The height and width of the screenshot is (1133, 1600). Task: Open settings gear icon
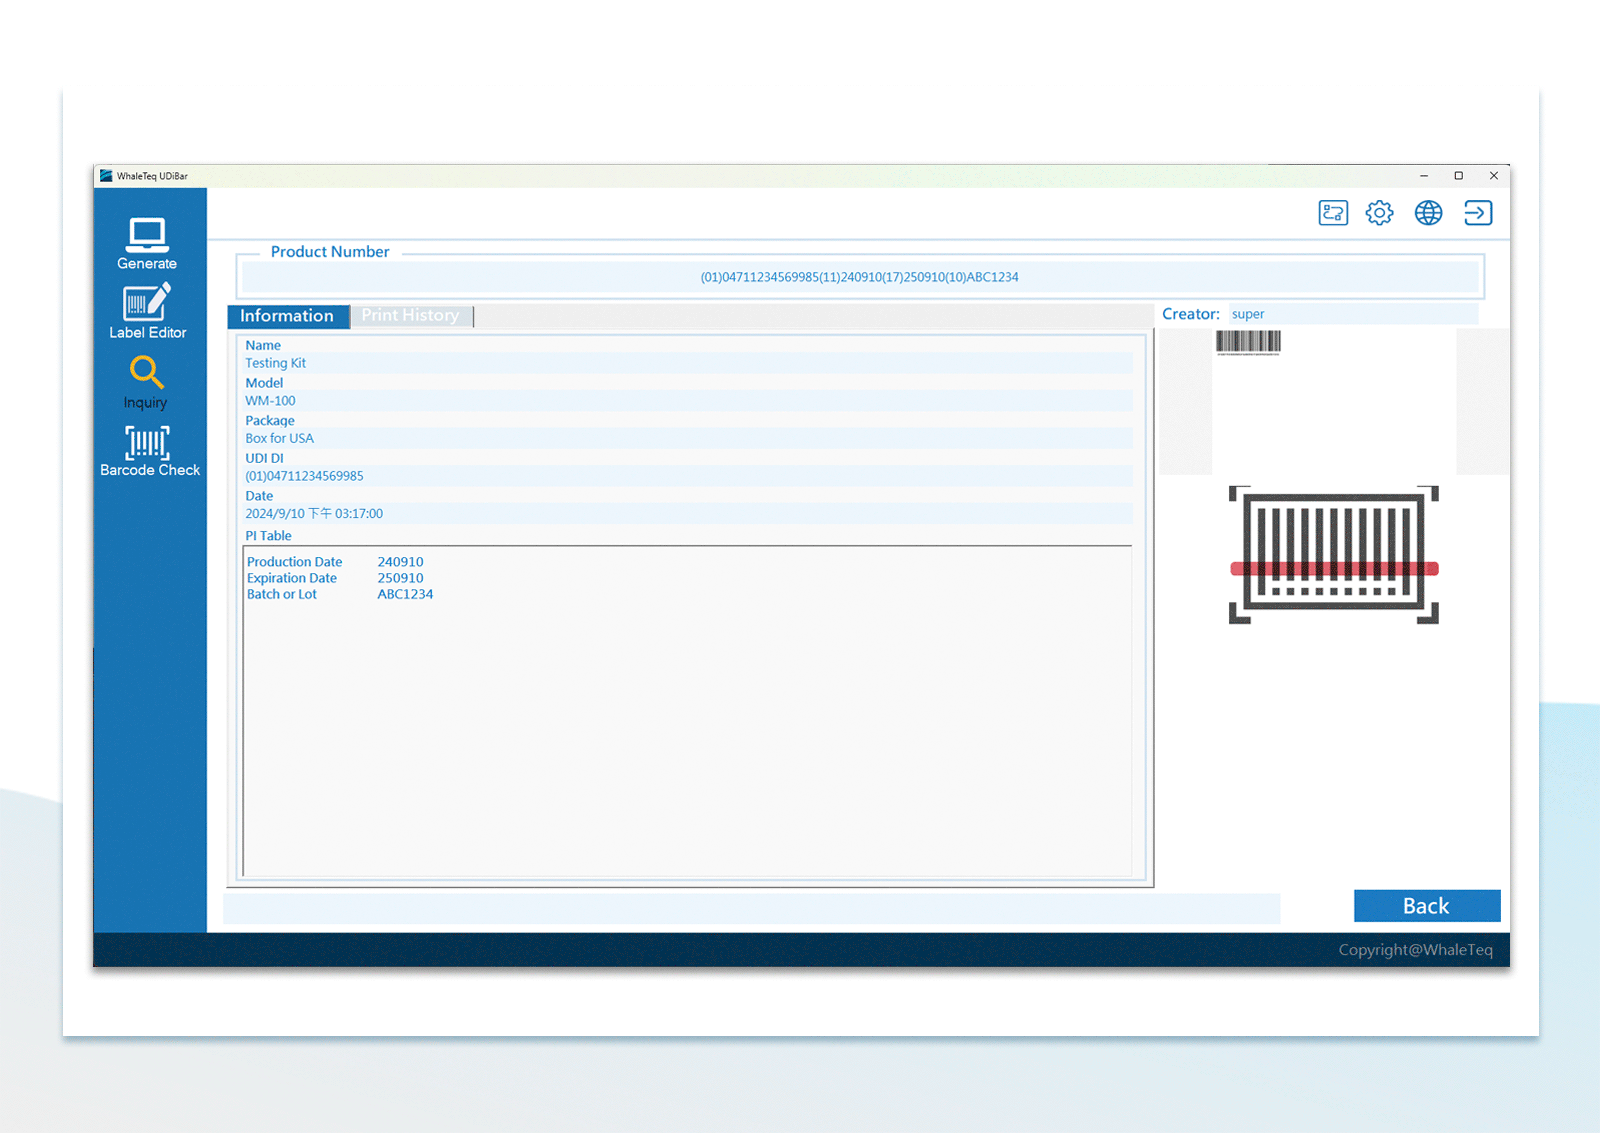point(1380,213)
